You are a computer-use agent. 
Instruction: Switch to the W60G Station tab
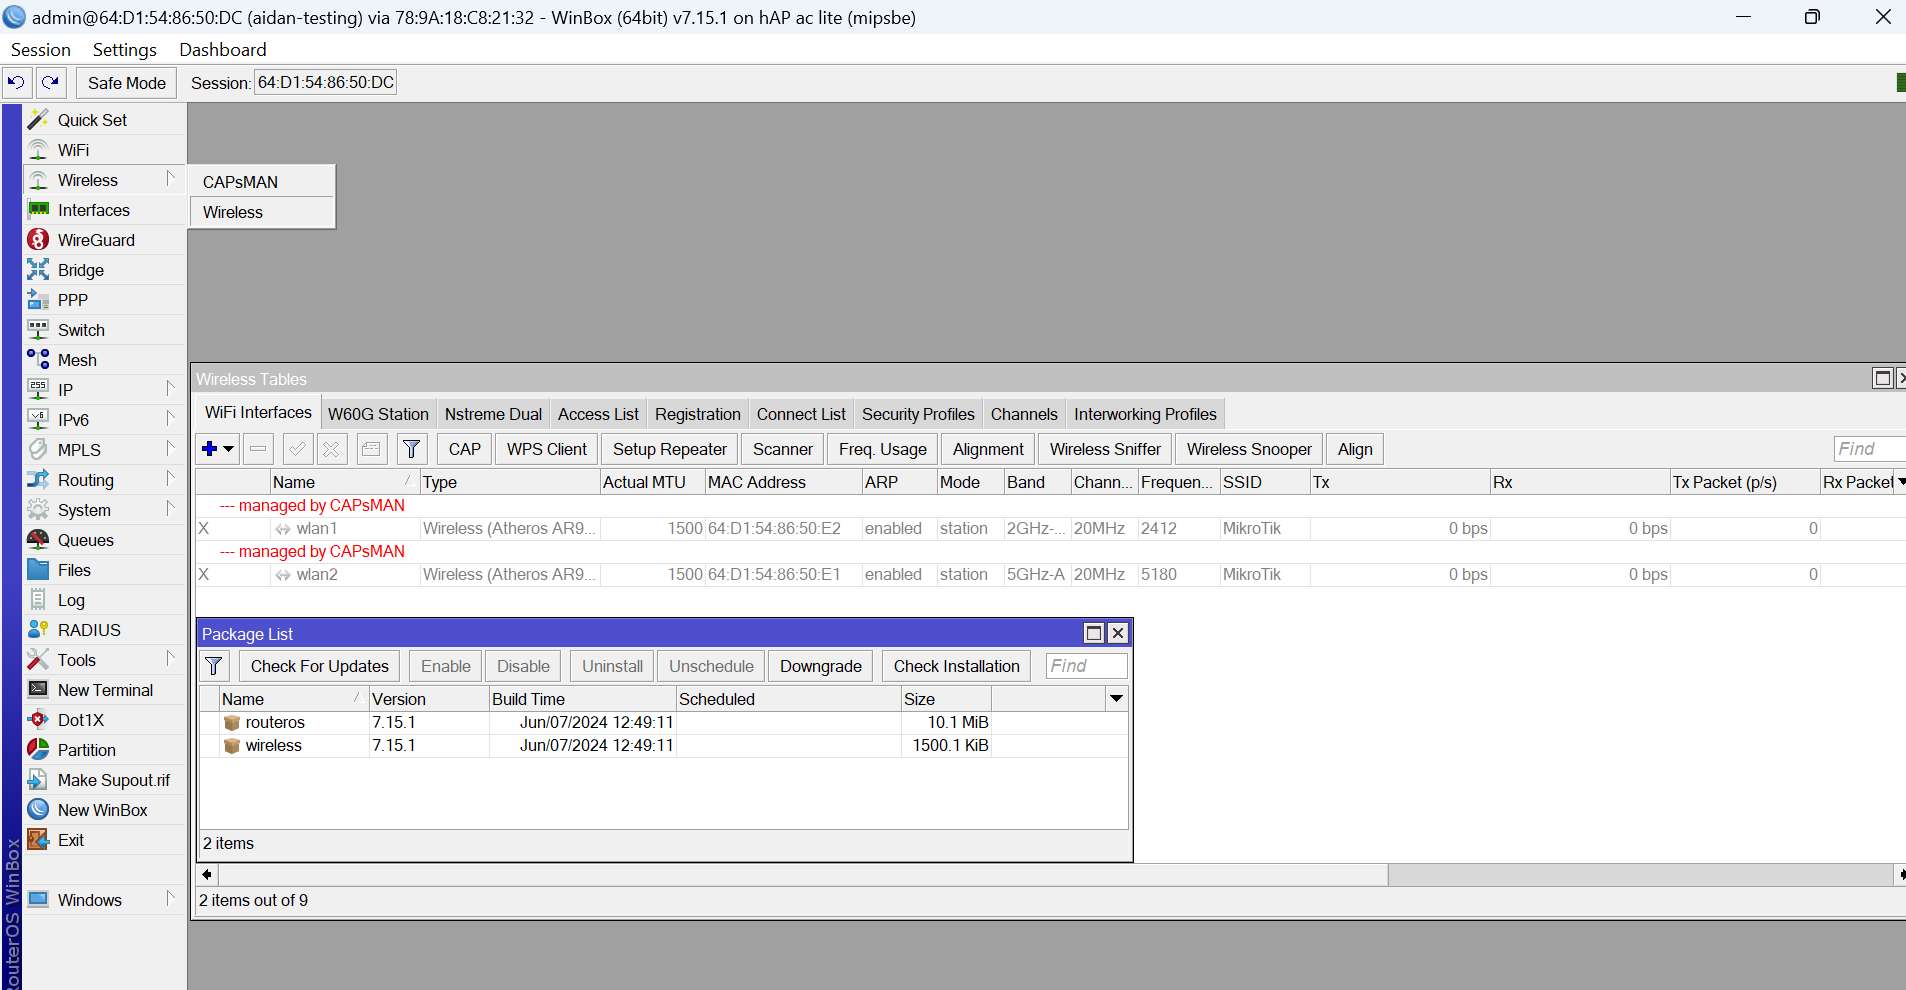point(378,414)
